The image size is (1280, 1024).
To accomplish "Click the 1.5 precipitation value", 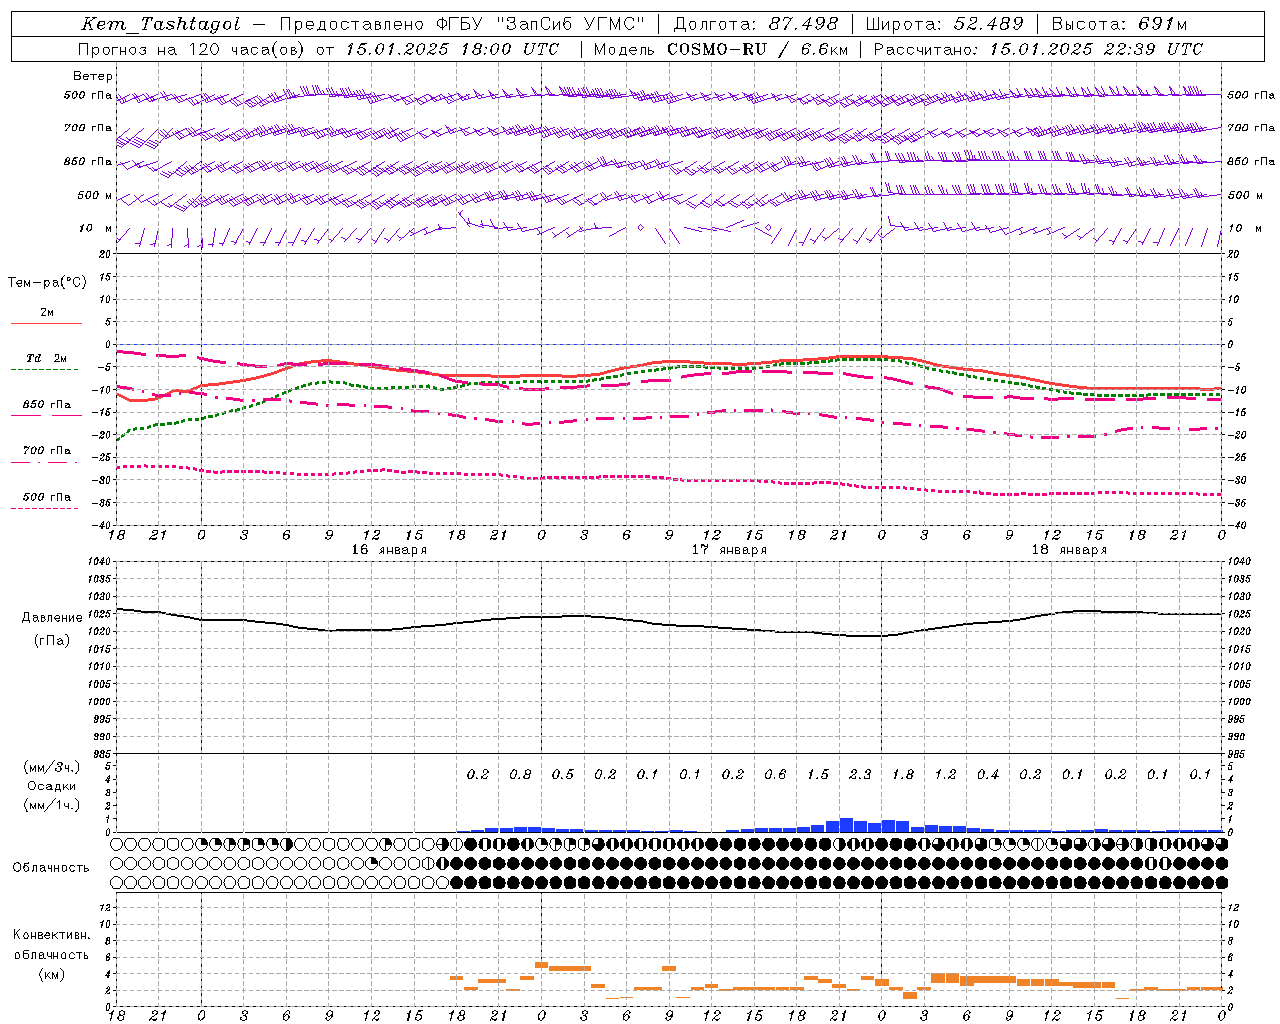I will pyautogui.click(x=818, y=775).
